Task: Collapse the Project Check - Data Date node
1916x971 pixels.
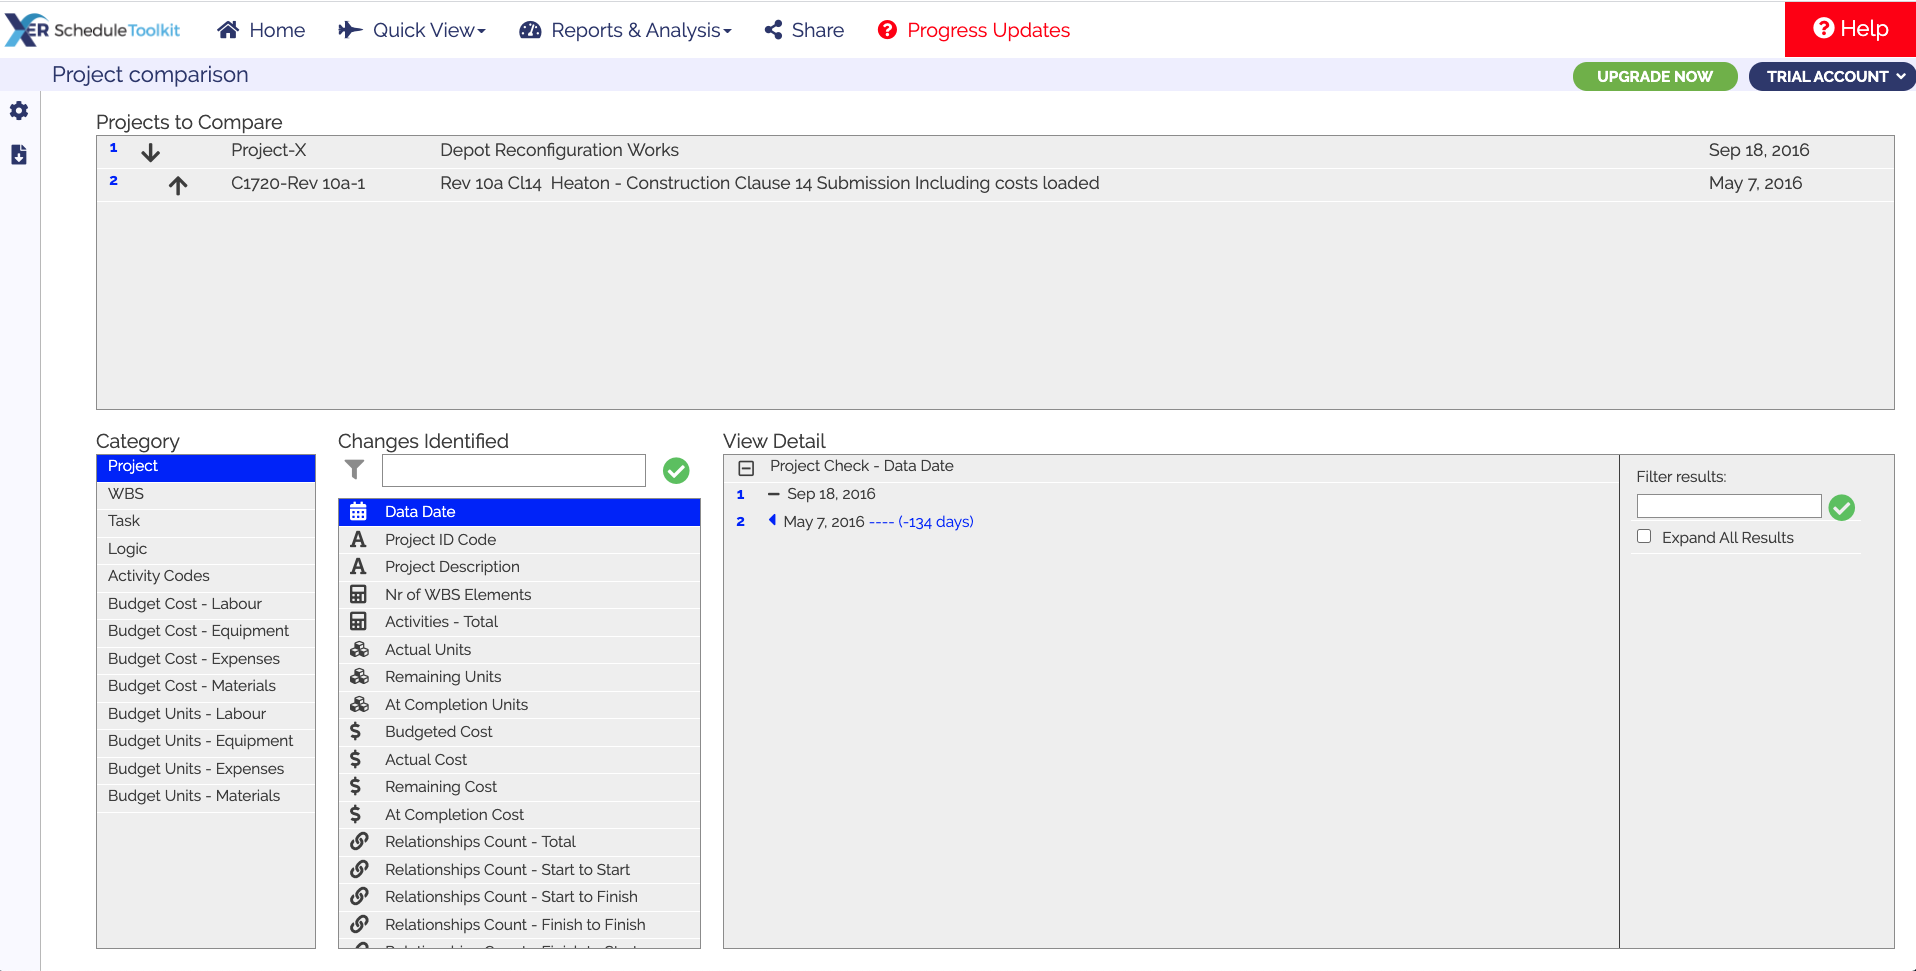Action: pyautogui.click(x=746, y=468)
